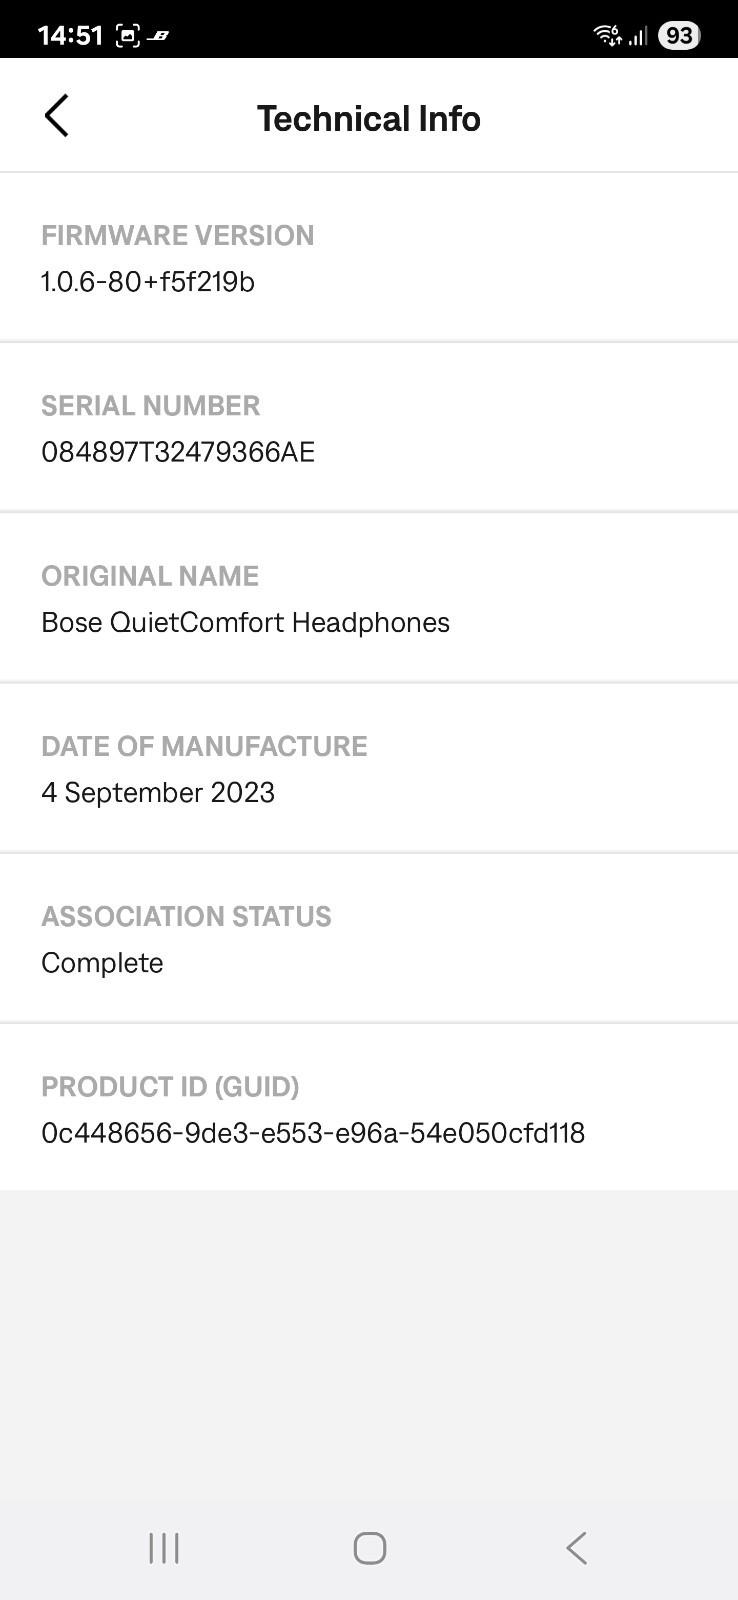The height and width of the screenshot is (1600, 738).
Task: Tap battery level 93 indicator
Action: tap(679, 36)
